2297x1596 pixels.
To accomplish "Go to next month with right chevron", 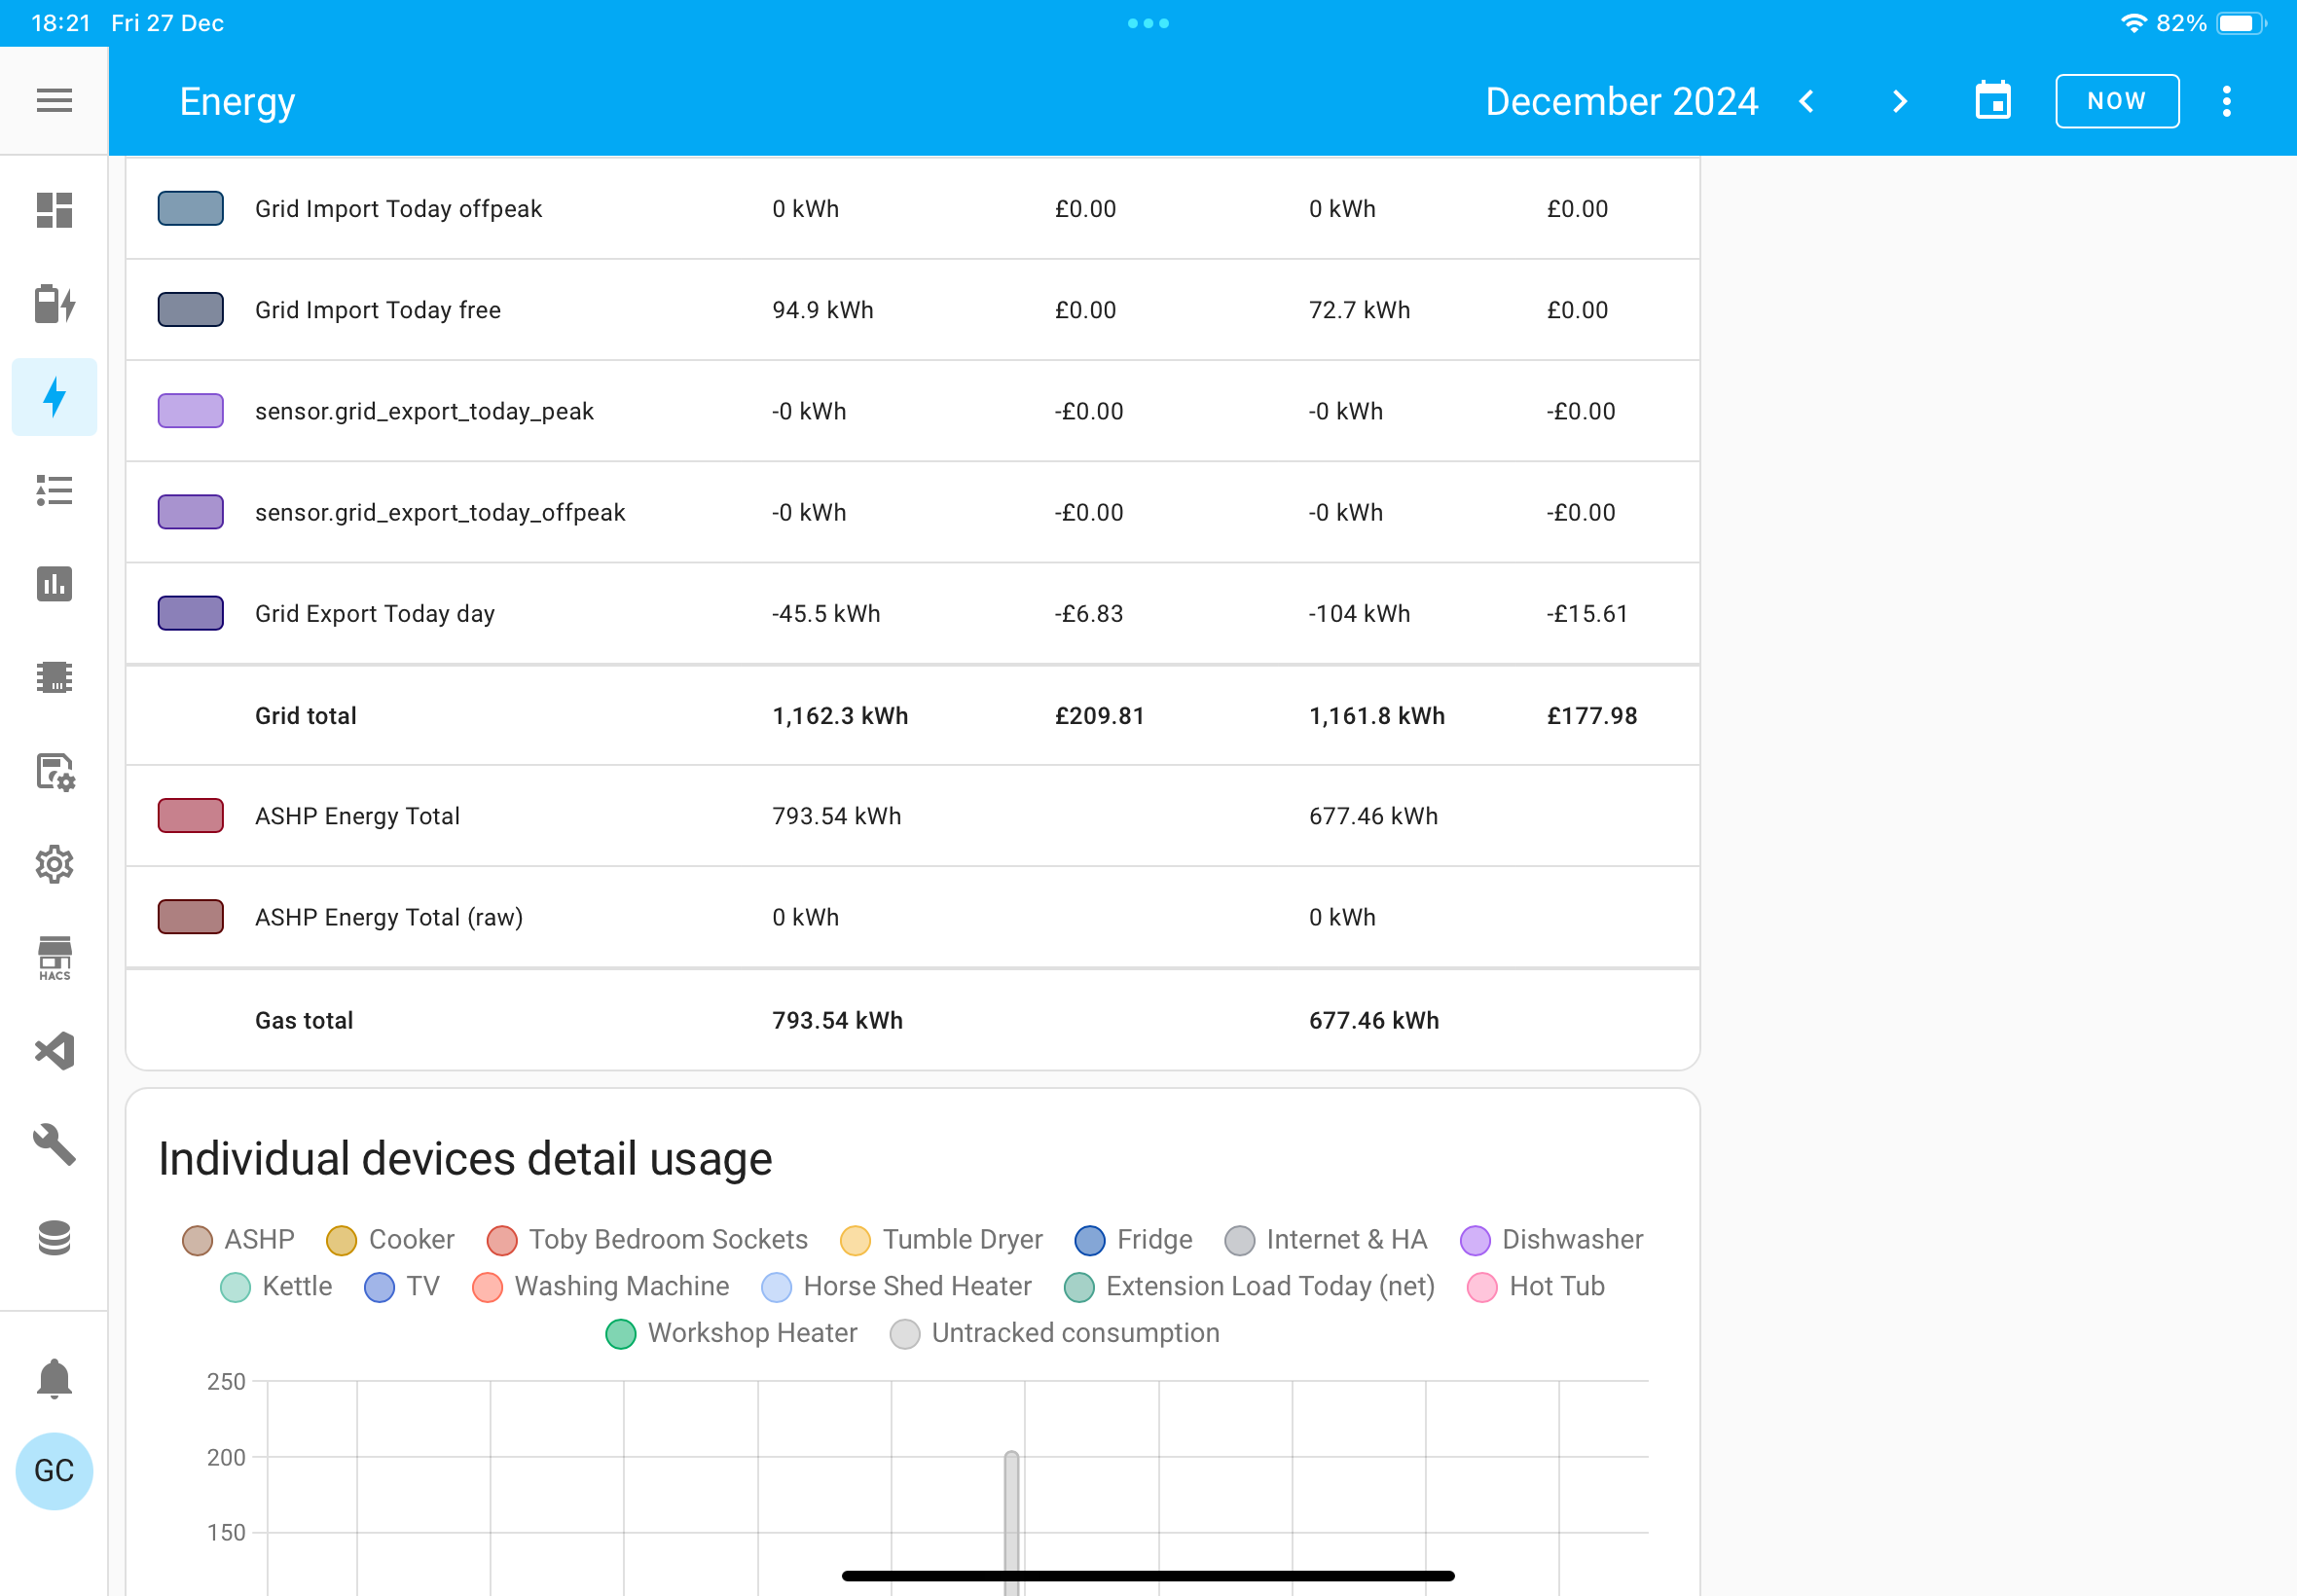I will click(x=1900, y=101).
